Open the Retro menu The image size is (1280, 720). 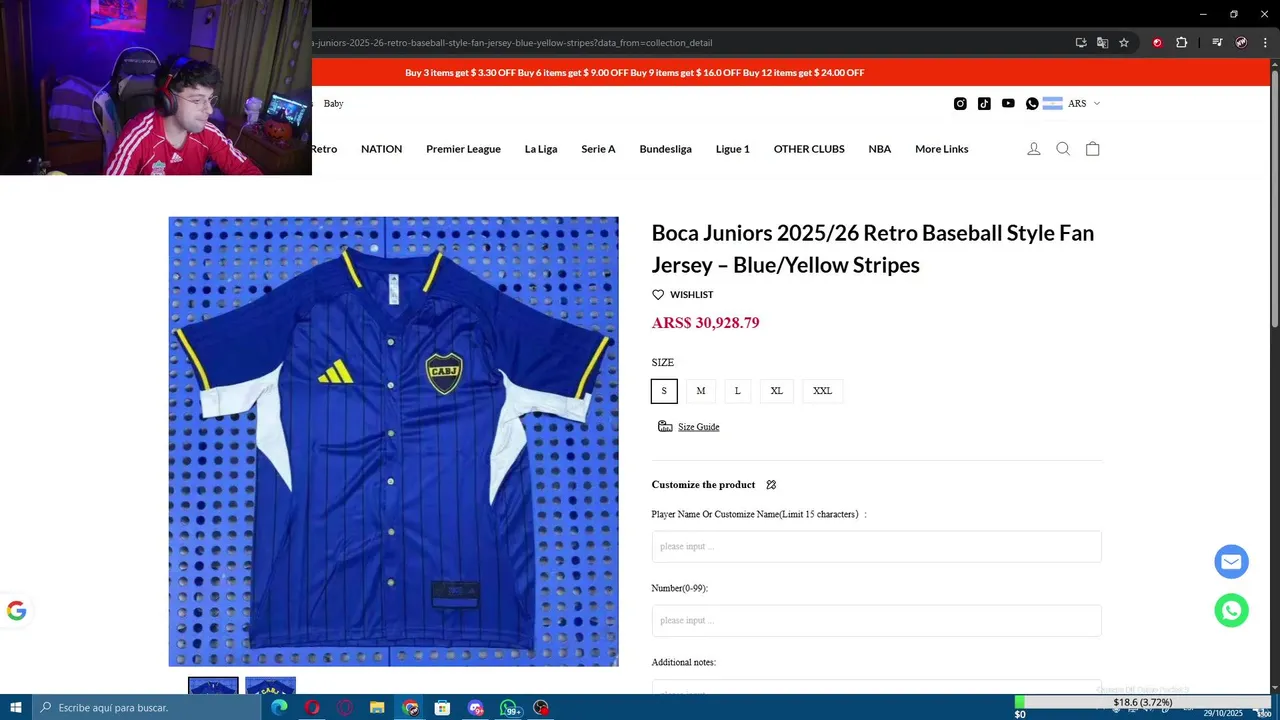[x=324, y=149]
